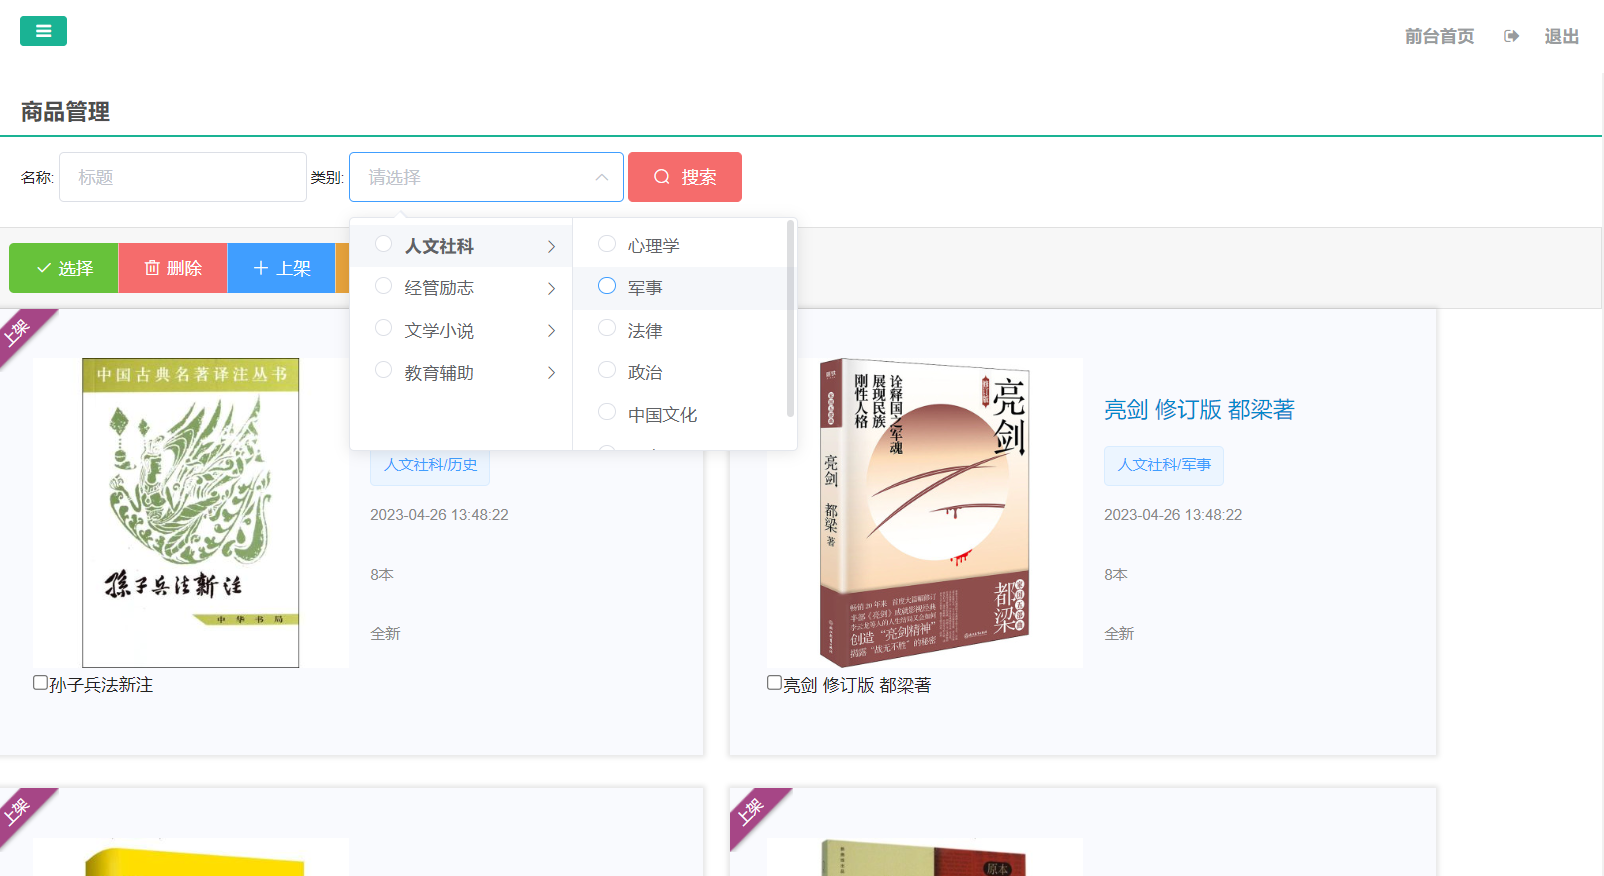The width and height of the screenshot is (1604, 876).
Task: Choose the 文学小说 category label
Action: pyautogui.click(x=439, y=330)
